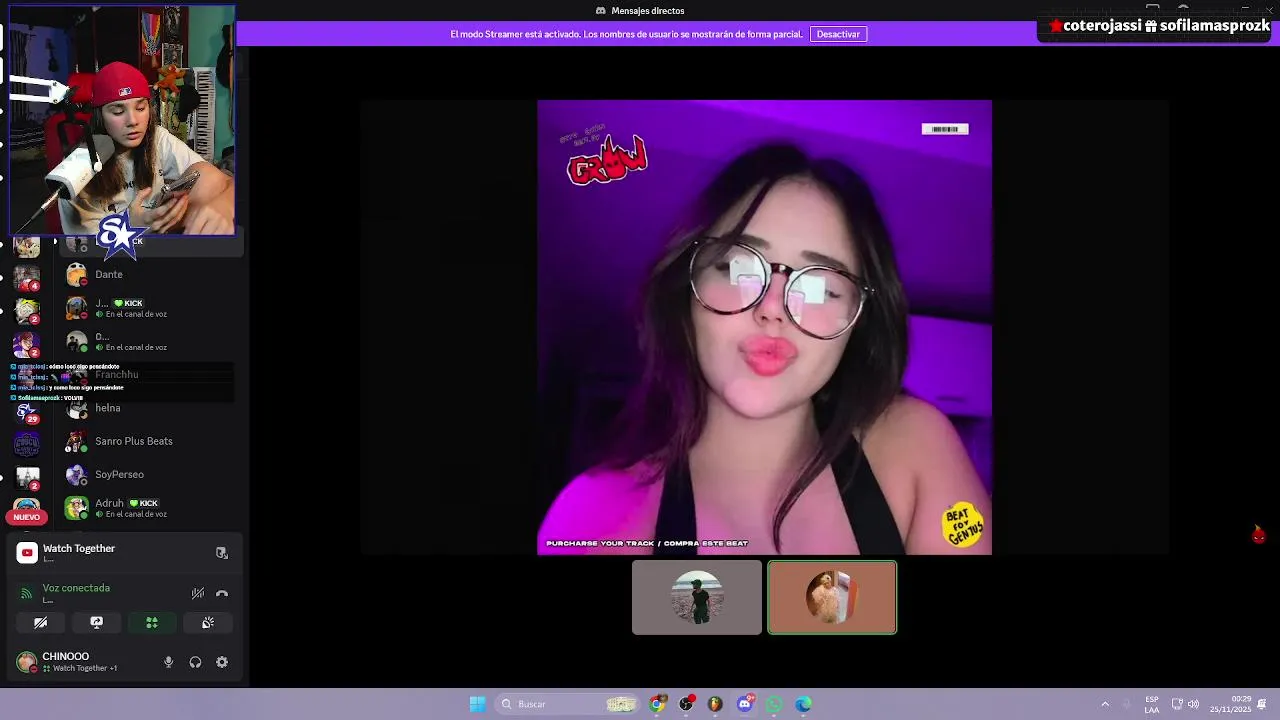Click SoyPerseo avatar icon
Viewport: 1280px width, 720px height.
click(76, 474)
